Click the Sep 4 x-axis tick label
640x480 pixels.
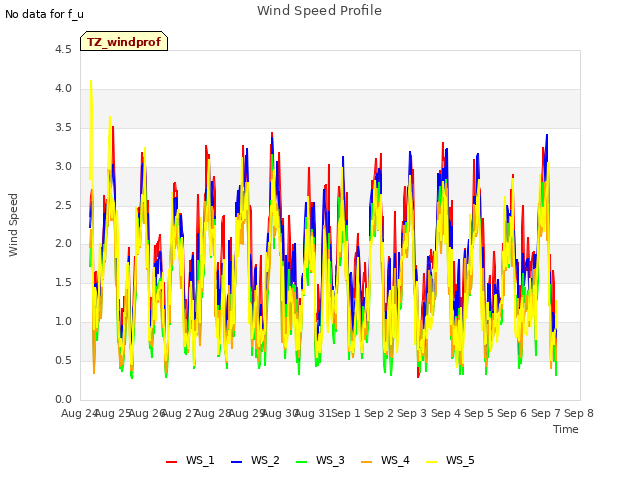(446, 413)
